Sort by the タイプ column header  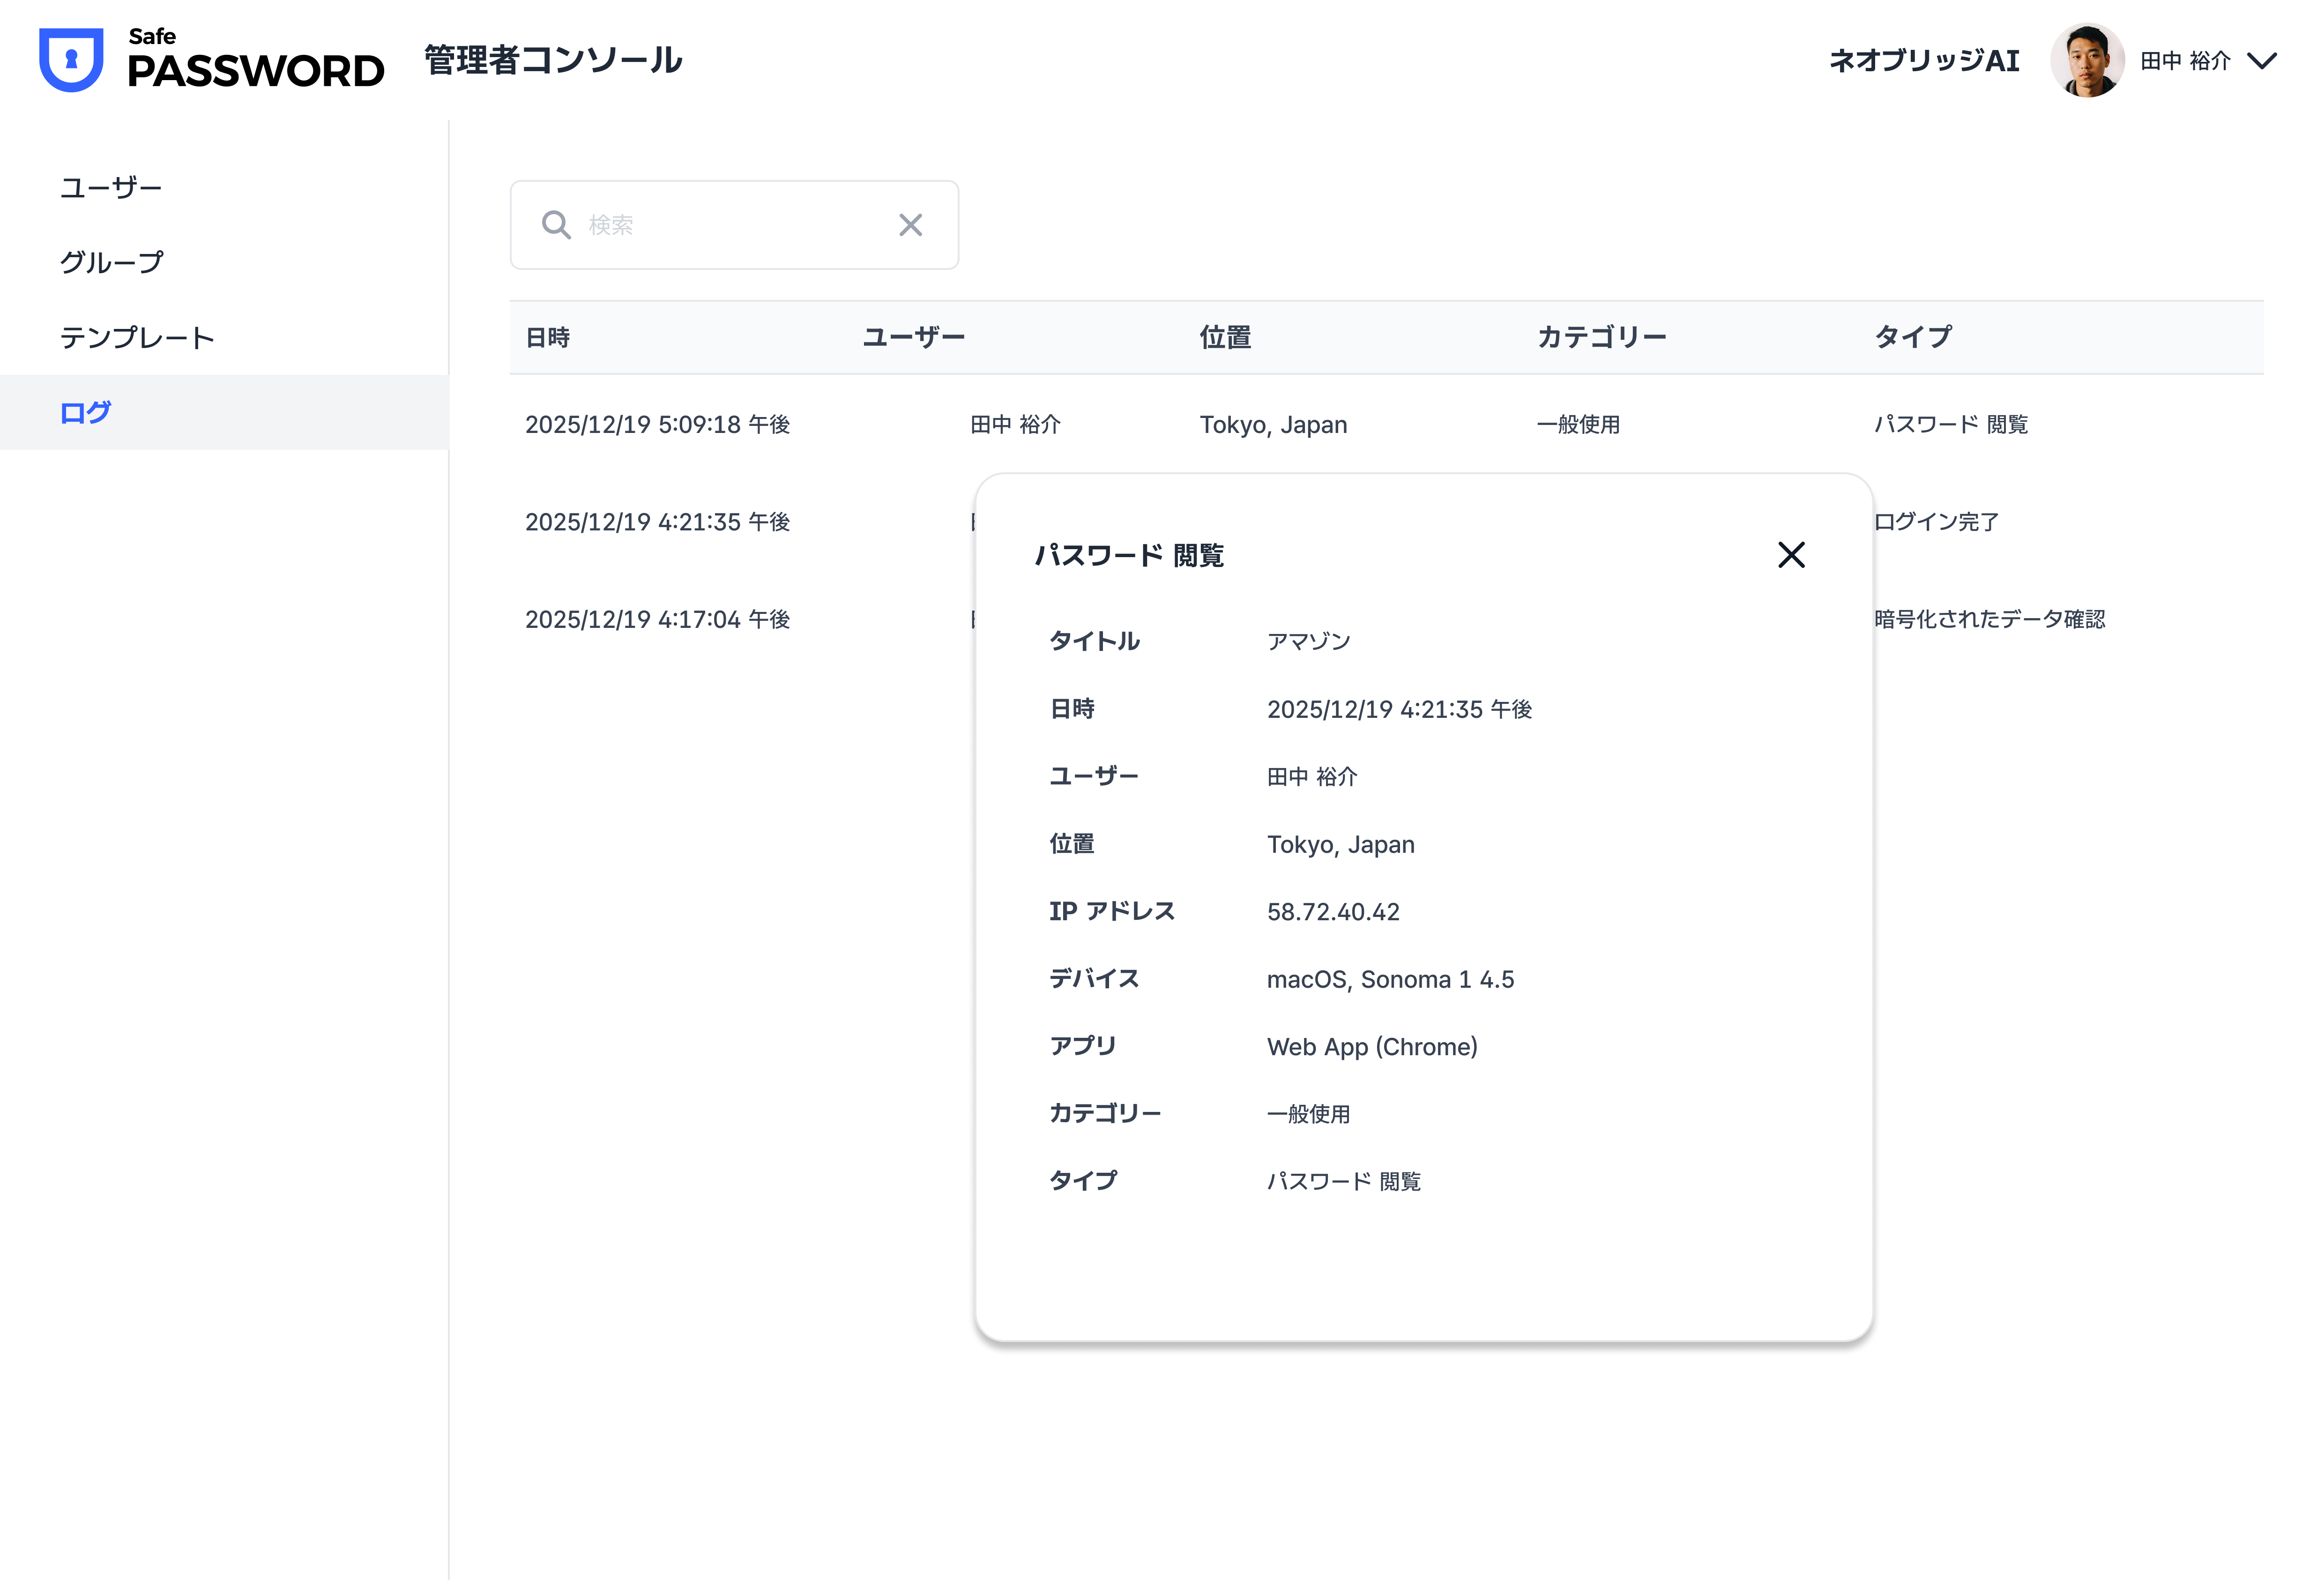tap(1913, 338)
